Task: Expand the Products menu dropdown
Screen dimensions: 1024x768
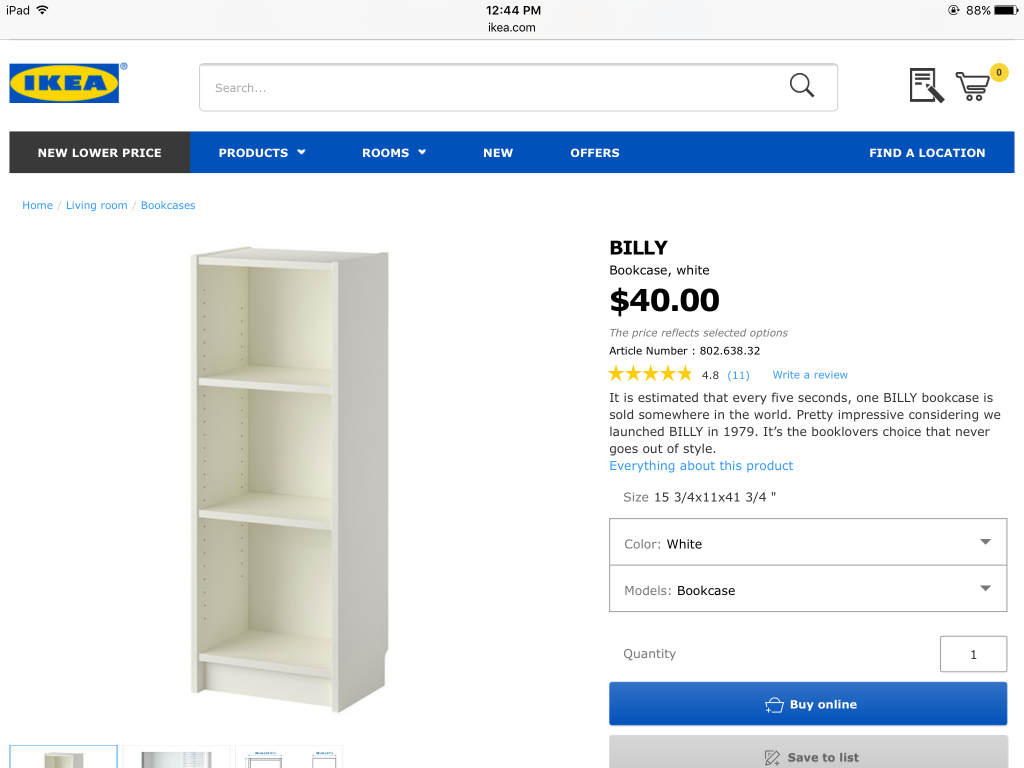Action: pos(262,153)
